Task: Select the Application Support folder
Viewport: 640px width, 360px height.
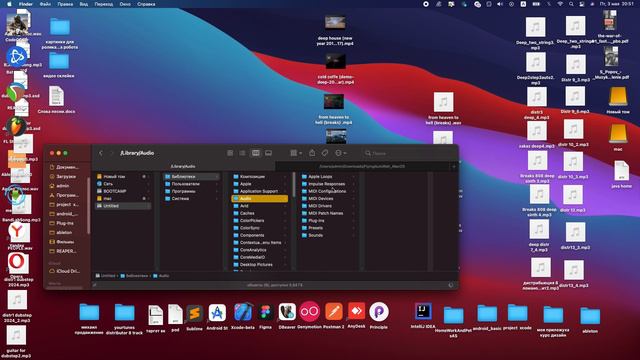Action: point(260,191)
